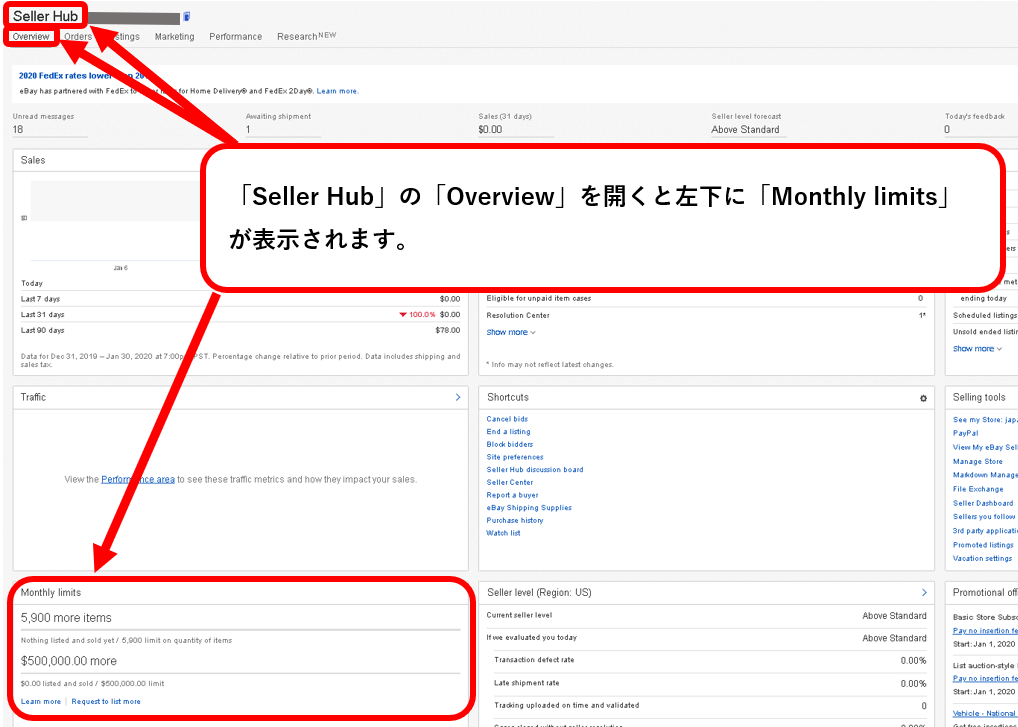Open Manage Store link
This screenshot has width=1018, height=727.
(x=978, y=462)
